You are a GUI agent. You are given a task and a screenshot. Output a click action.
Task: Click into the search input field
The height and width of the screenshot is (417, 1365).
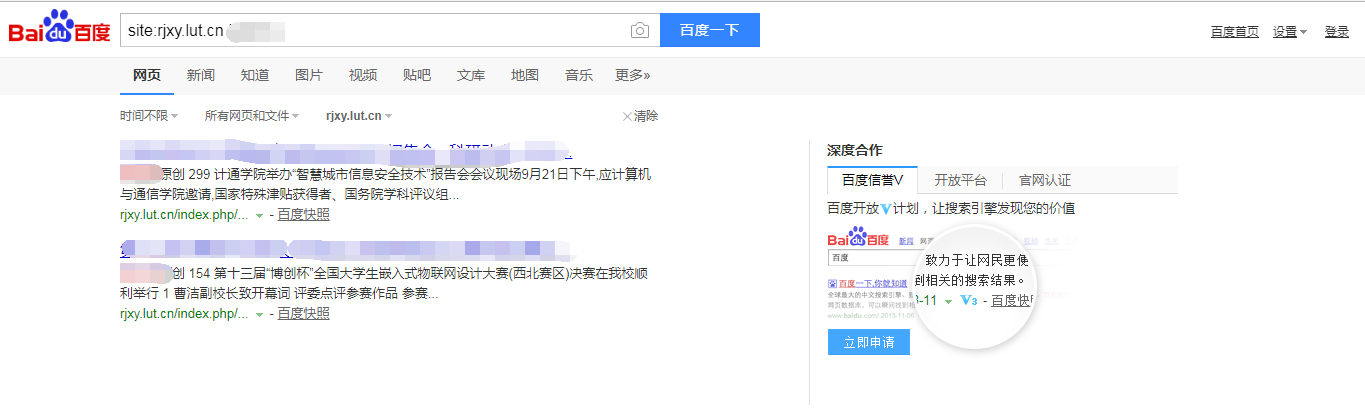point(420,30)
